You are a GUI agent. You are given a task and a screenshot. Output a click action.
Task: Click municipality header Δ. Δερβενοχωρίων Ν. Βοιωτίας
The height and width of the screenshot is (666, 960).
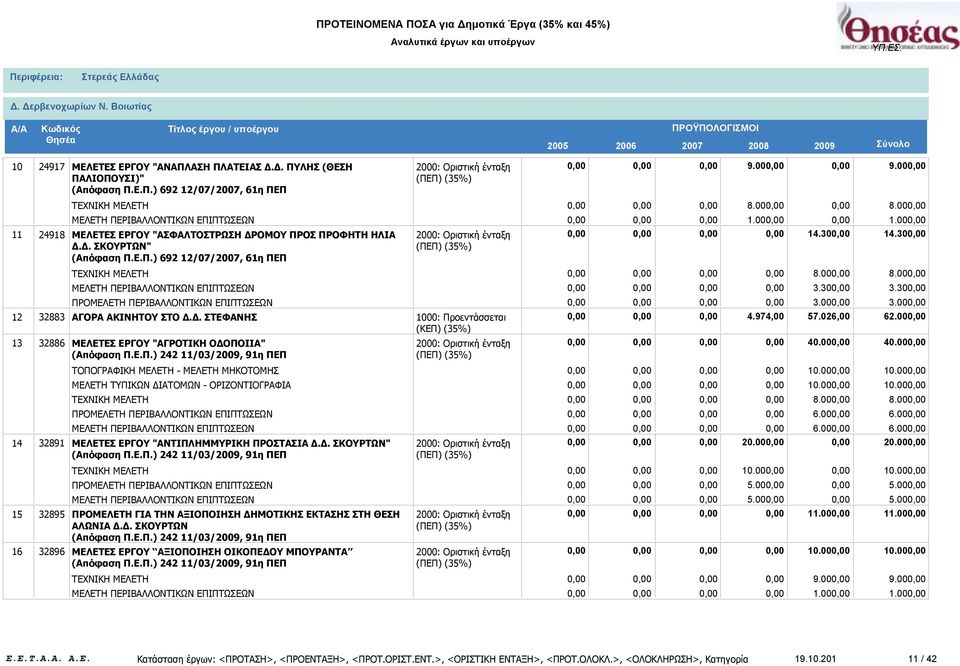(81, 107)
